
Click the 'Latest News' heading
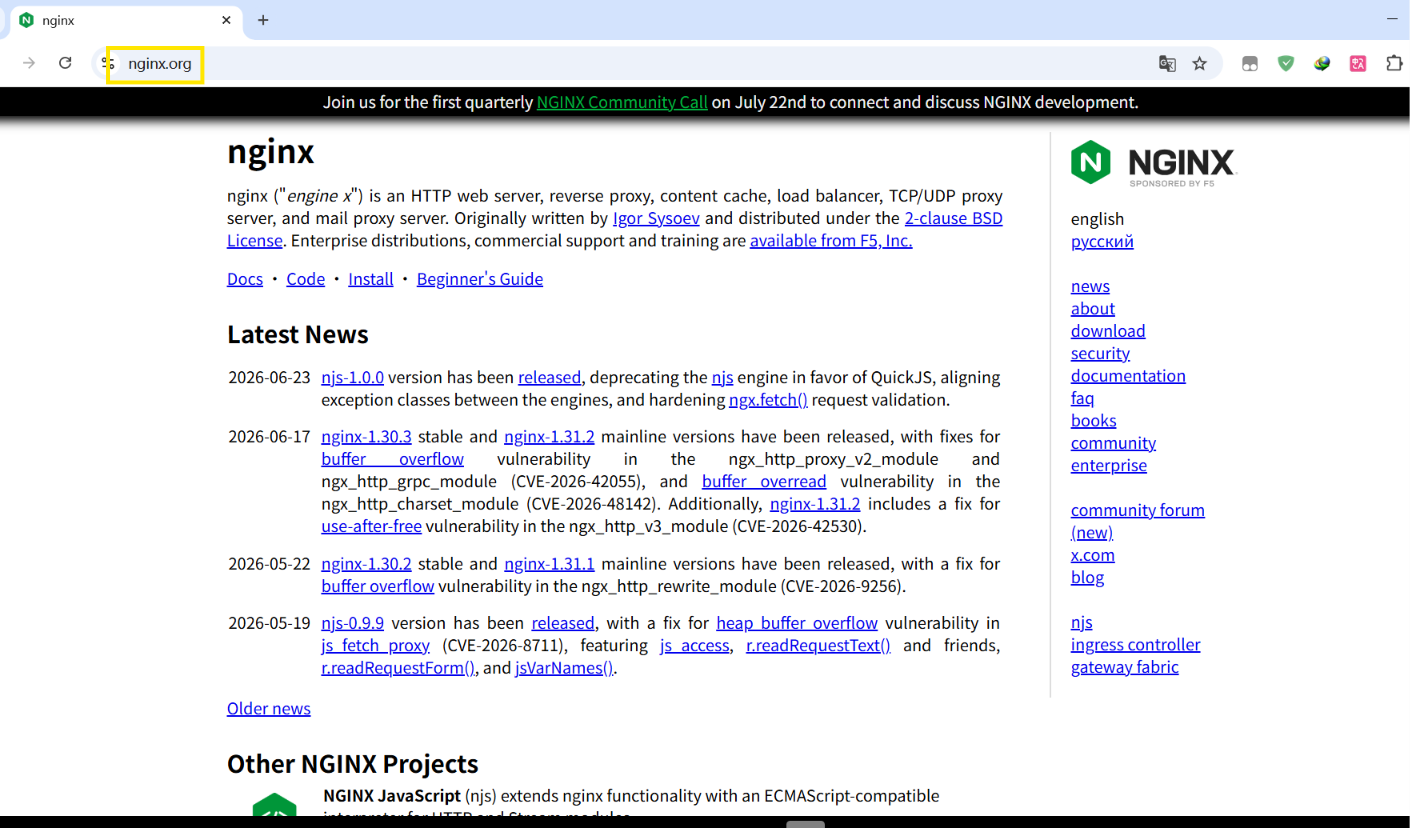click(298, 334)
